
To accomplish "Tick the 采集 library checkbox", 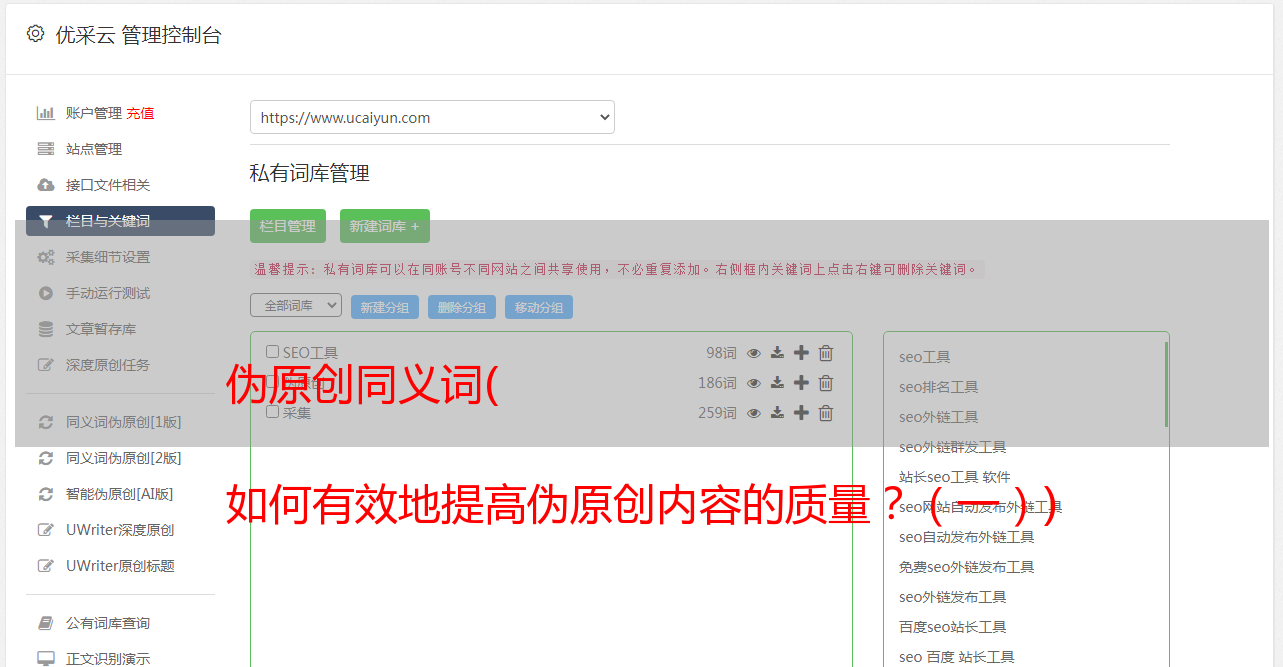I will coord(272,412).
